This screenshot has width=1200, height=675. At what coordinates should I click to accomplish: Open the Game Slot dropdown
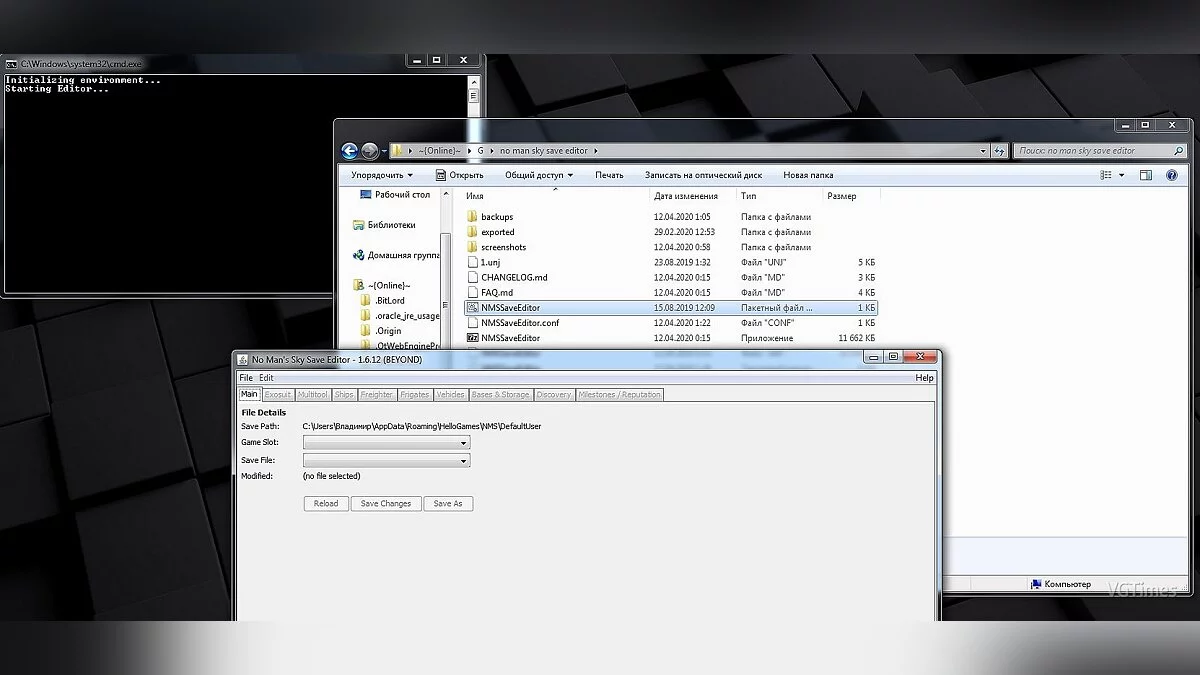point(386,442)
